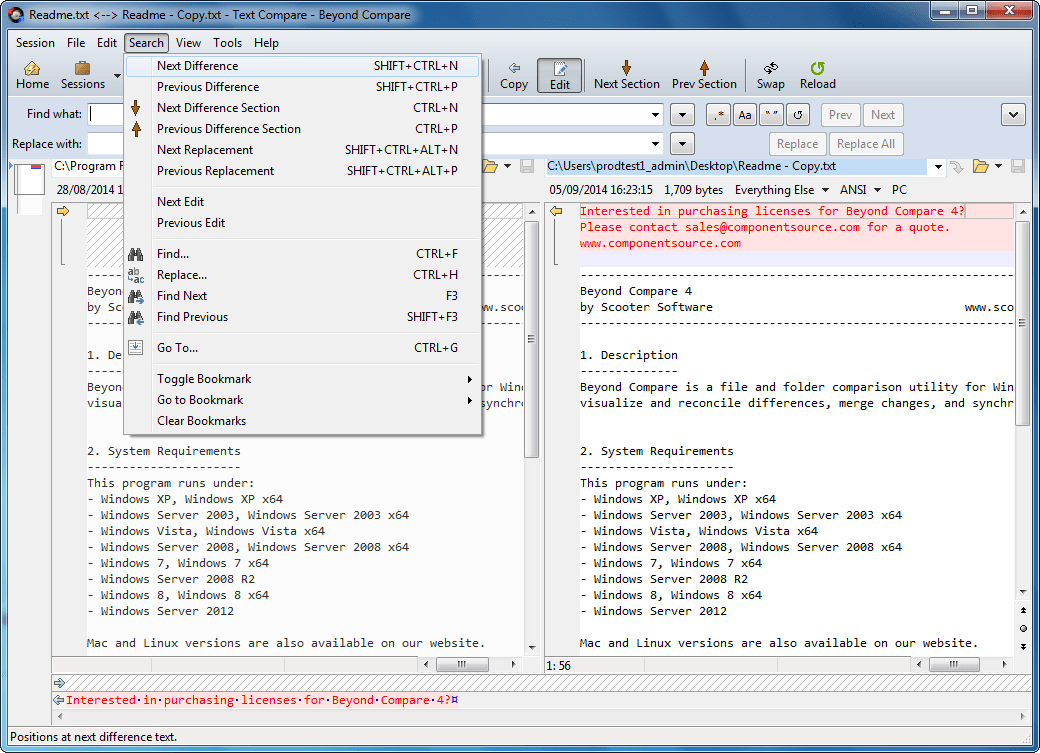Screen dimensions: 1040x753
Task: Click the open-folder icon beside the right file path
Action: coord(981,166)
